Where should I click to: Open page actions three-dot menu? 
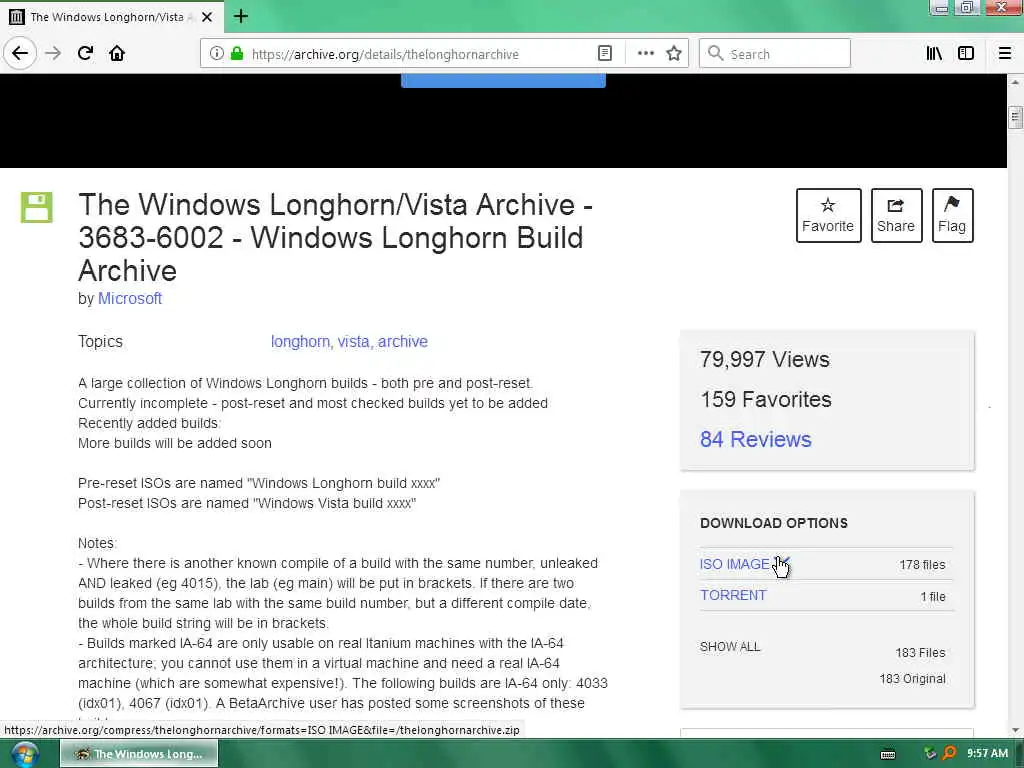point(645,54)
